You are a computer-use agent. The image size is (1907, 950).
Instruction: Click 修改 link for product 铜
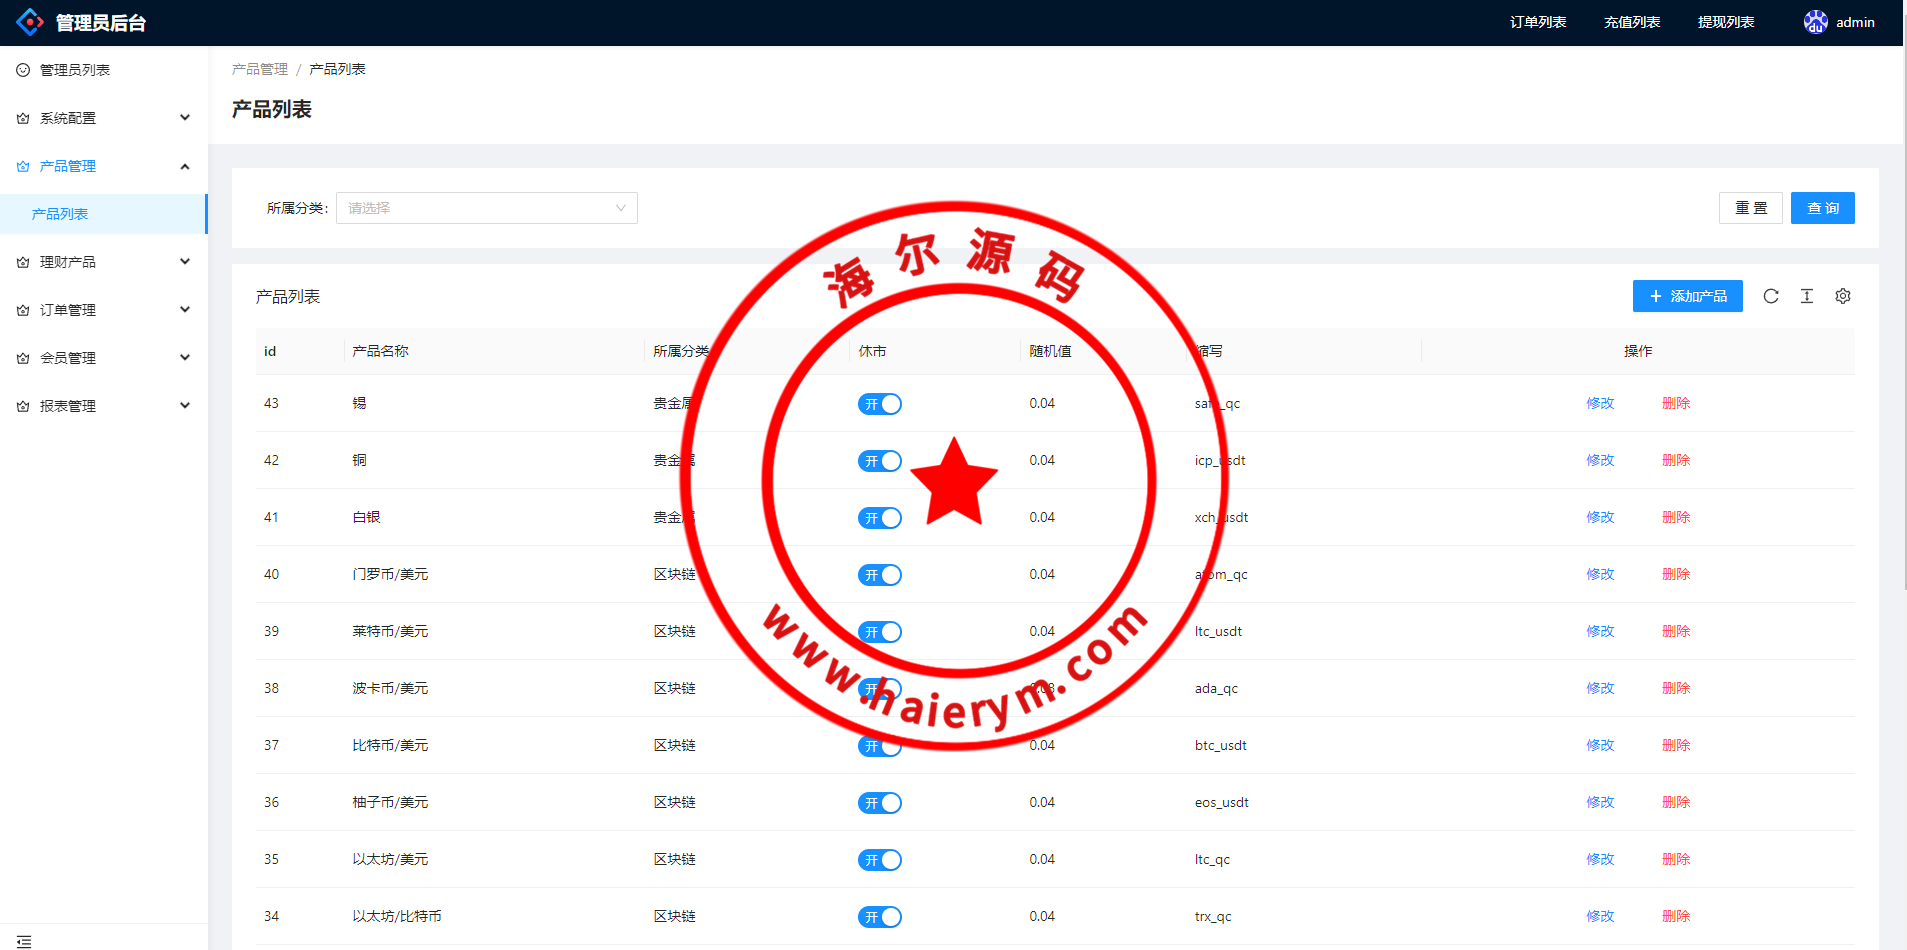coord(1599,460)
